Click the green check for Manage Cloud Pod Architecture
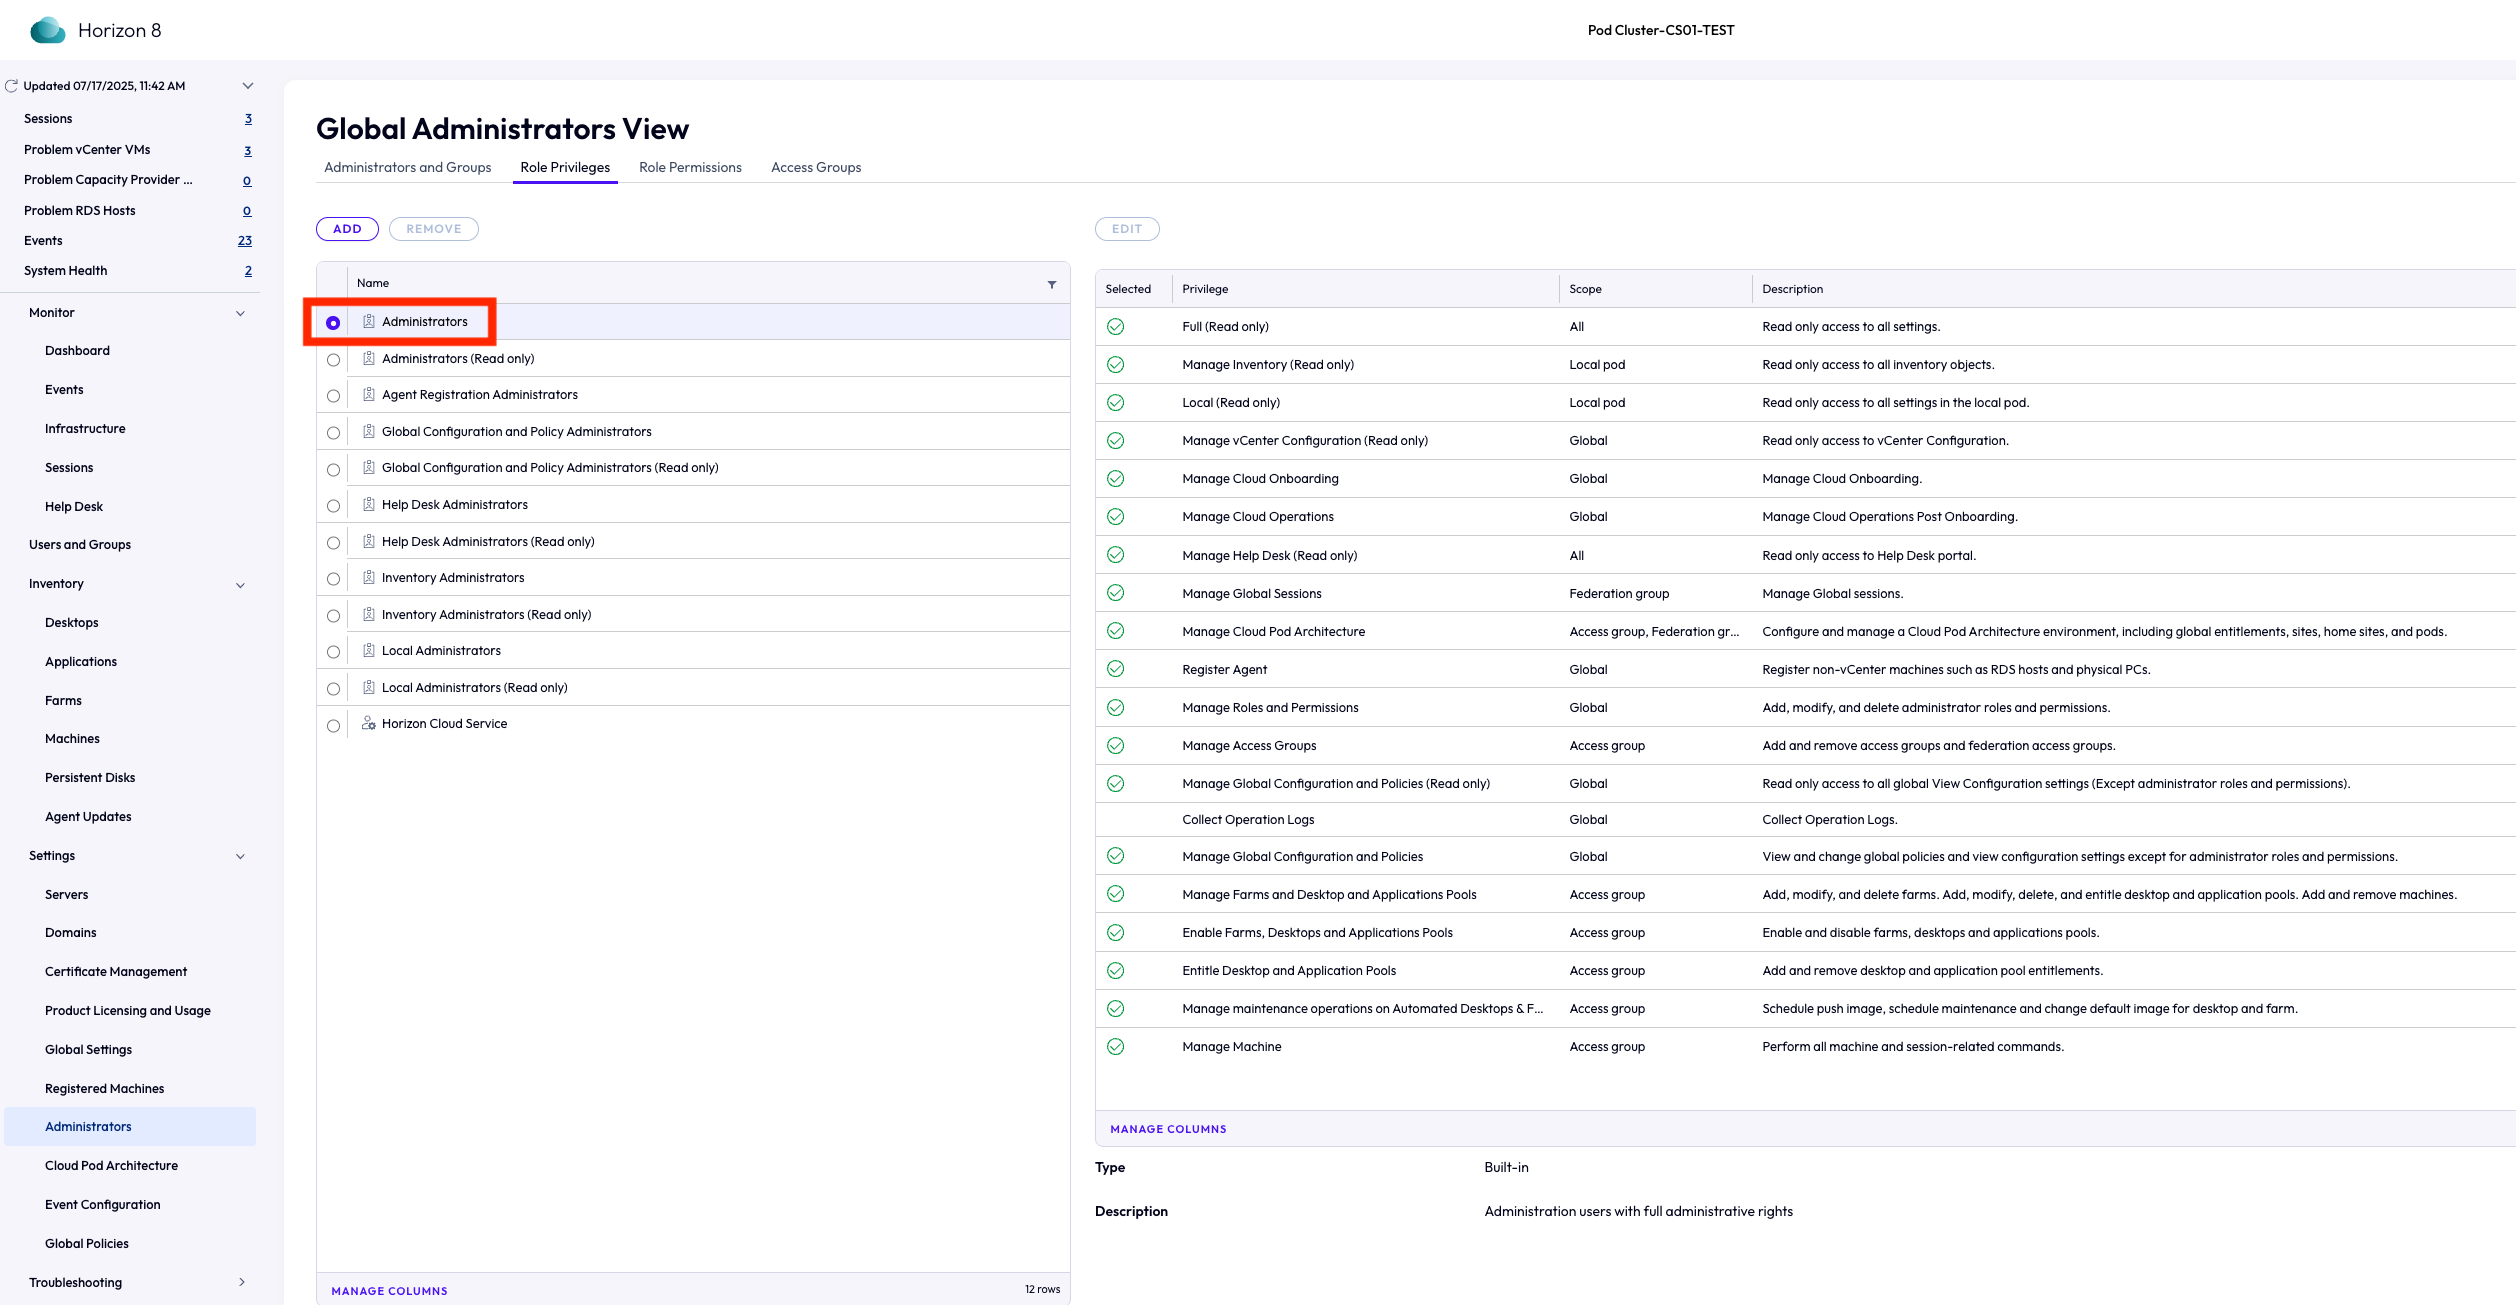The width and height of the screenshot is (2516, 1305). point(1115,631)
